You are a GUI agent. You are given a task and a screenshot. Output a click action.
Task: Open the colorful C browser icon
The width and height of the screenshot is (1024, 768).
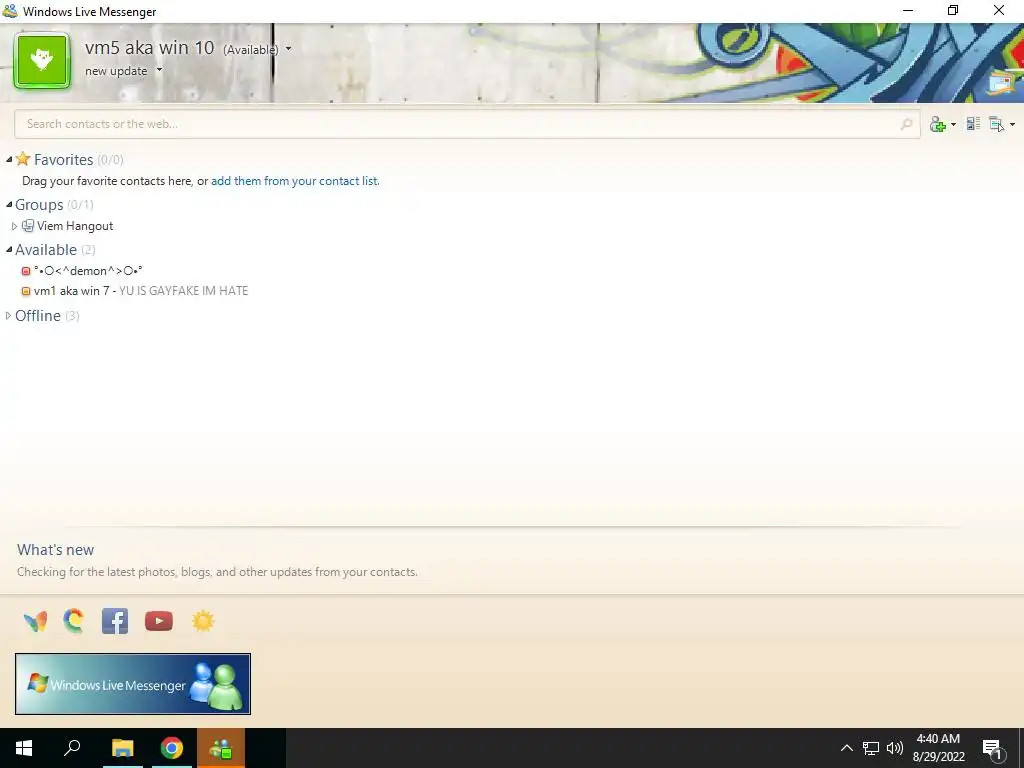(74, 621)
